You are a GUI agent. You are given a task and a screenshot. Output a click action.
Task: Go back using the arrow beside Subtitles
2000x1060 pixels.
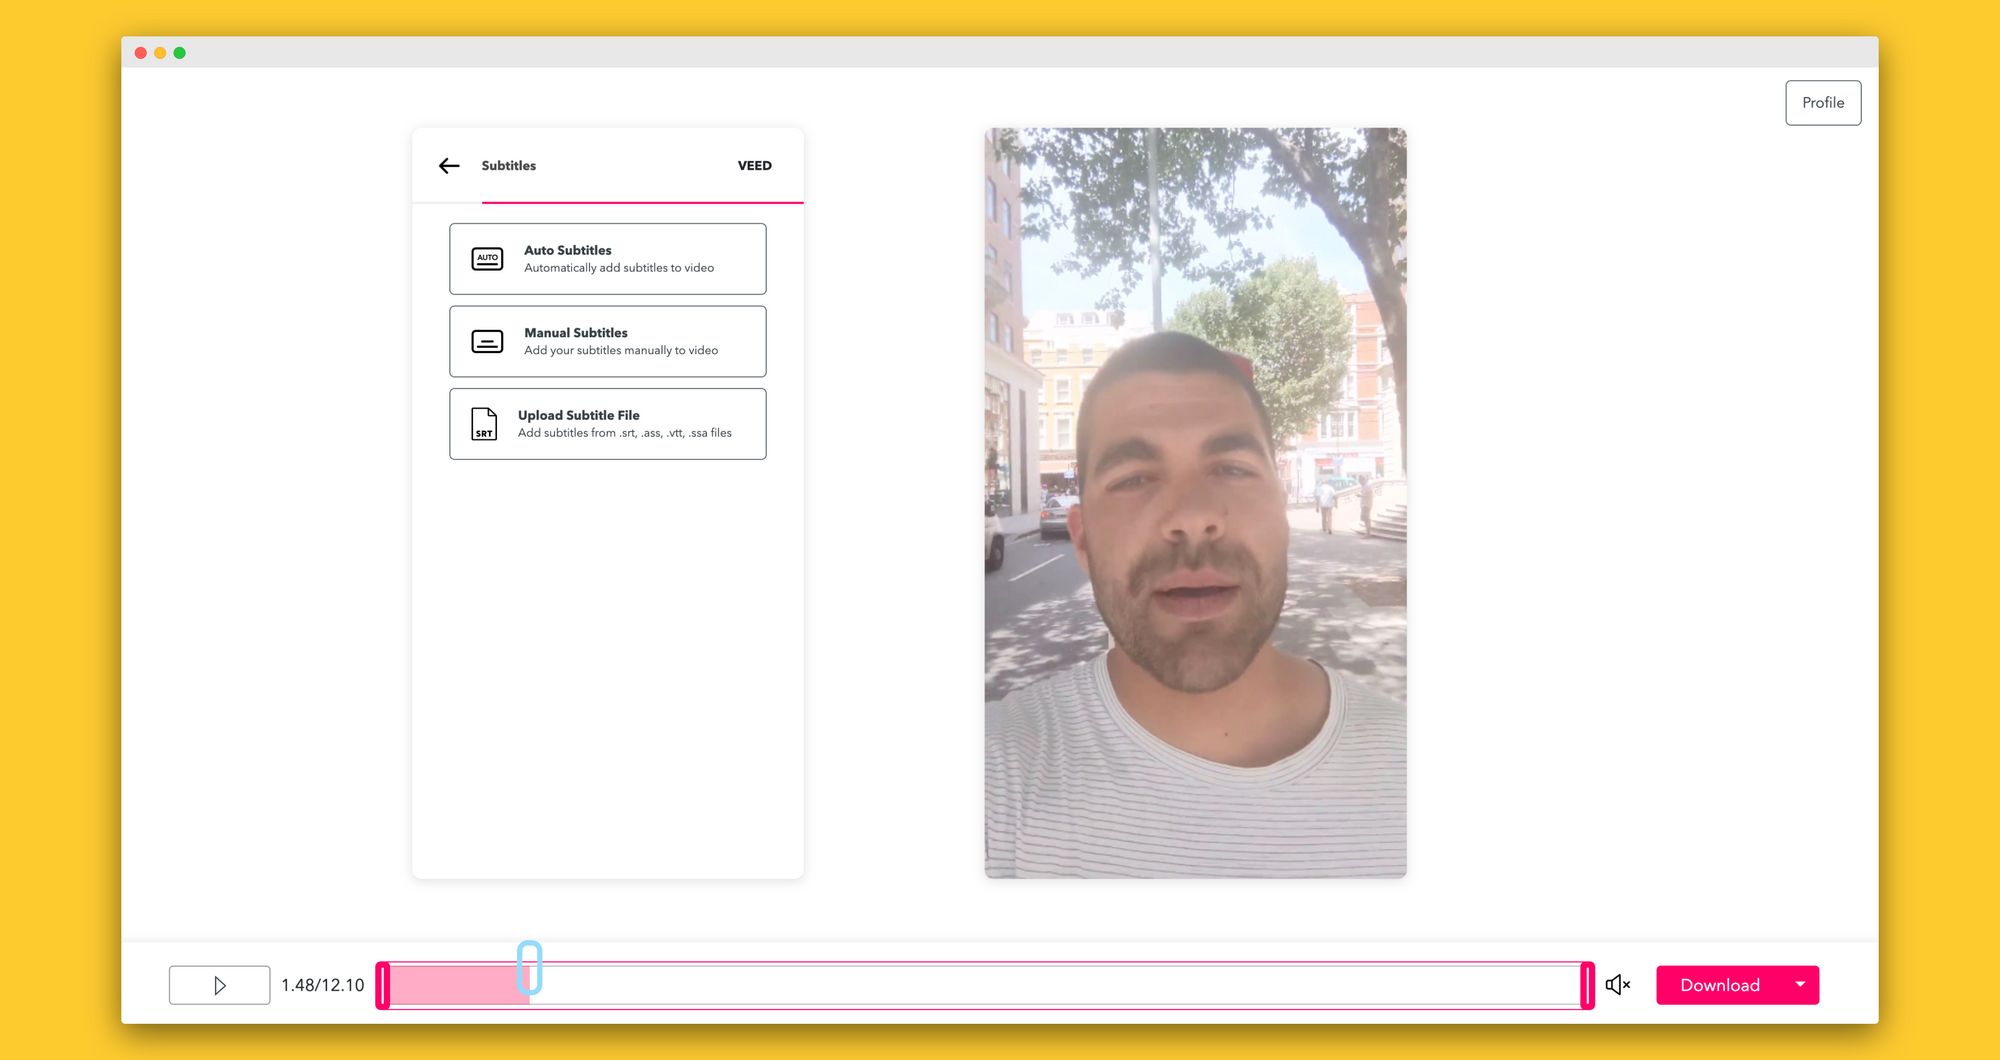pos(449,166)
